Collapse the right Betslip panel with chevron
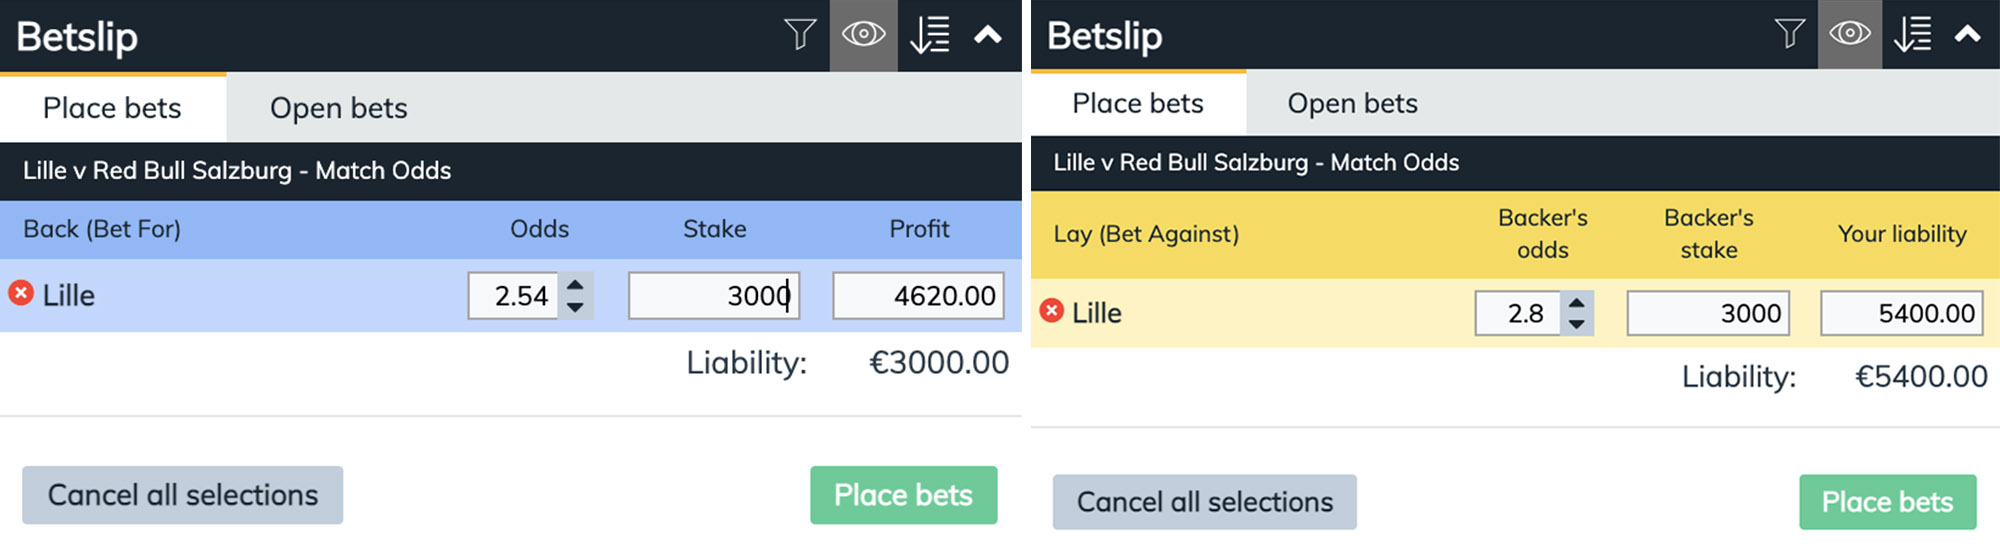The width and height of the screenshot is (2000, 549). [1967, 34]
